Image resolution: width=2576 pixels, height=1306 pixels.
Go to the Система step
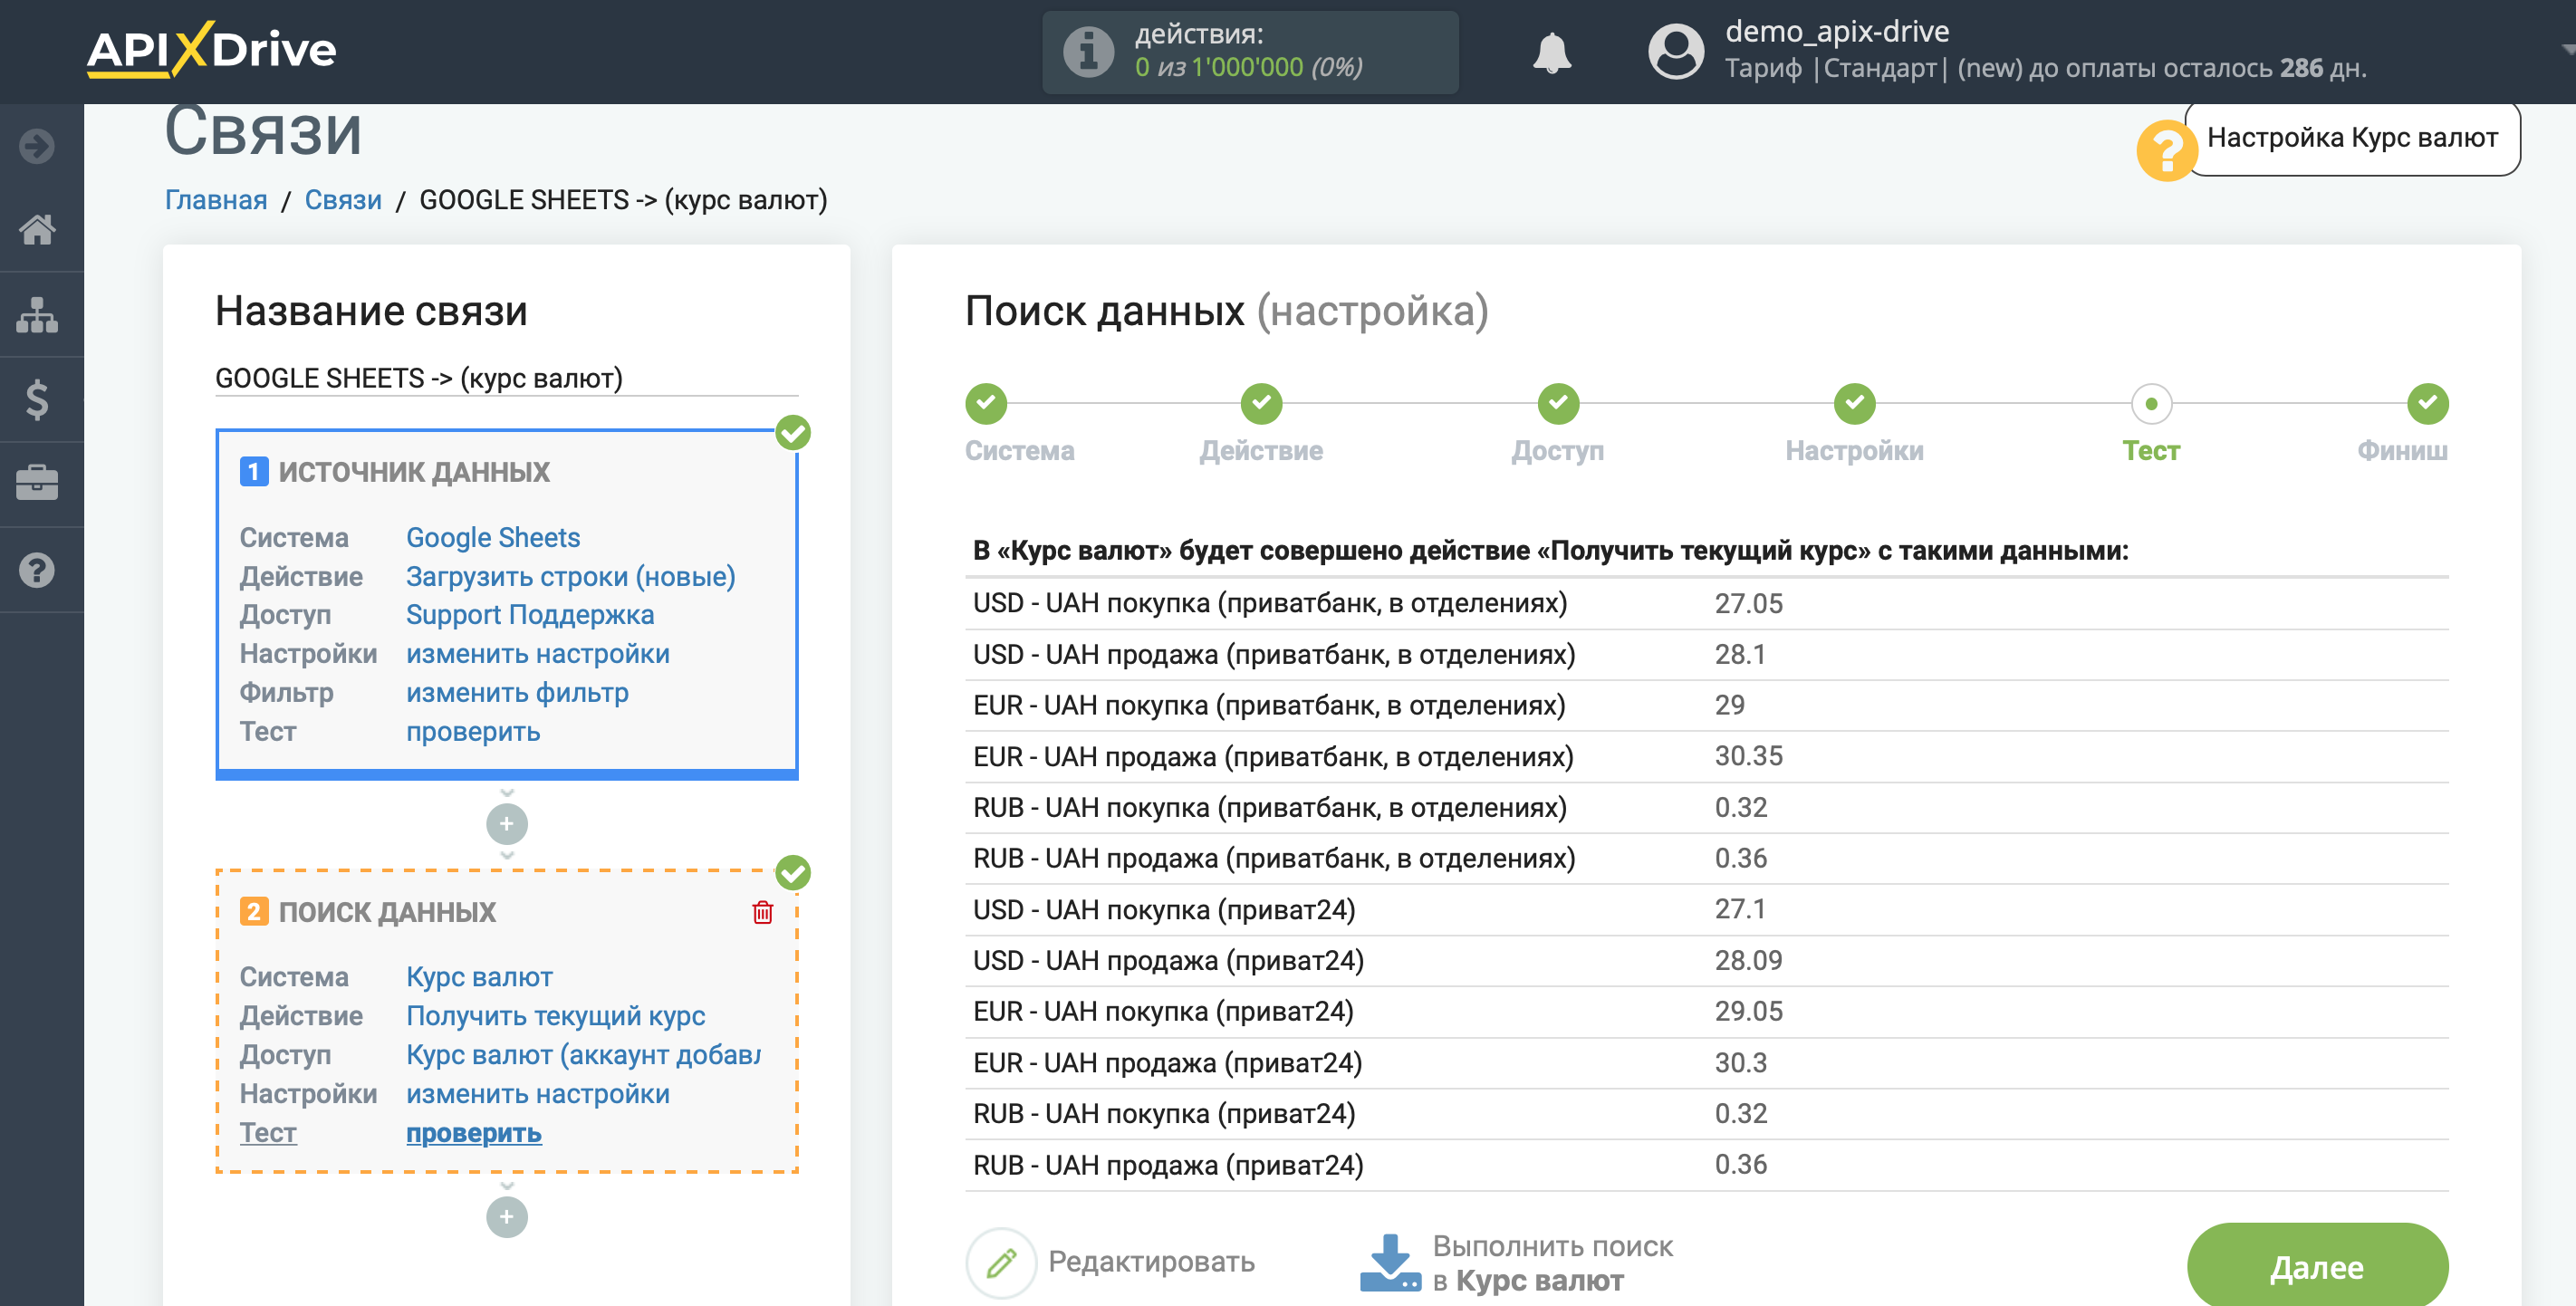tap(986, 403)
